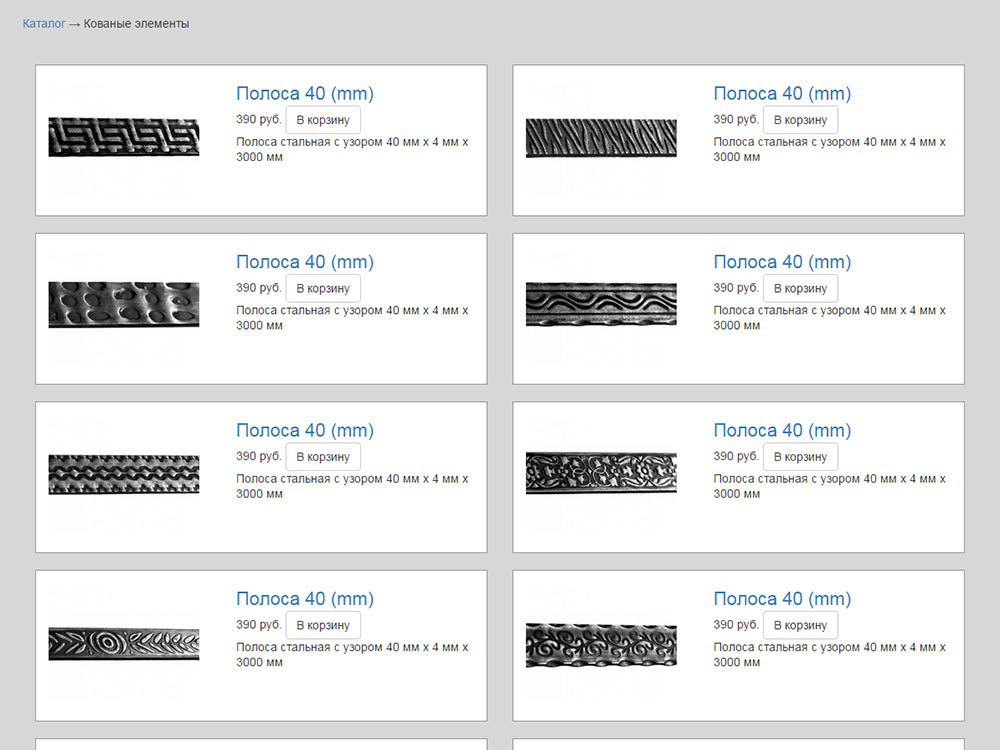Image resolution: width=1000 pixels, height=750 pixels.
Task: Open the spiral scroll curls strip thumbnail
Action: (601, 645)
